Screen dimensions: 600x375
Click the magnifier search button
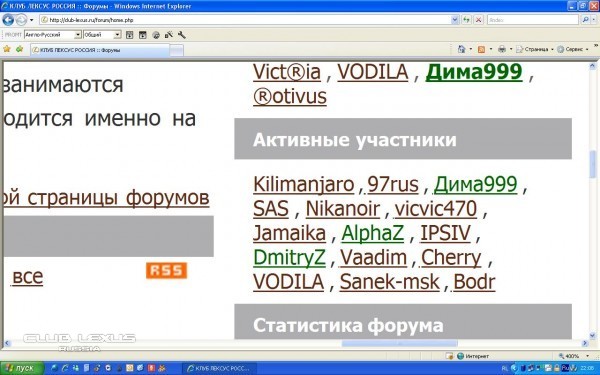coord(585,20)
